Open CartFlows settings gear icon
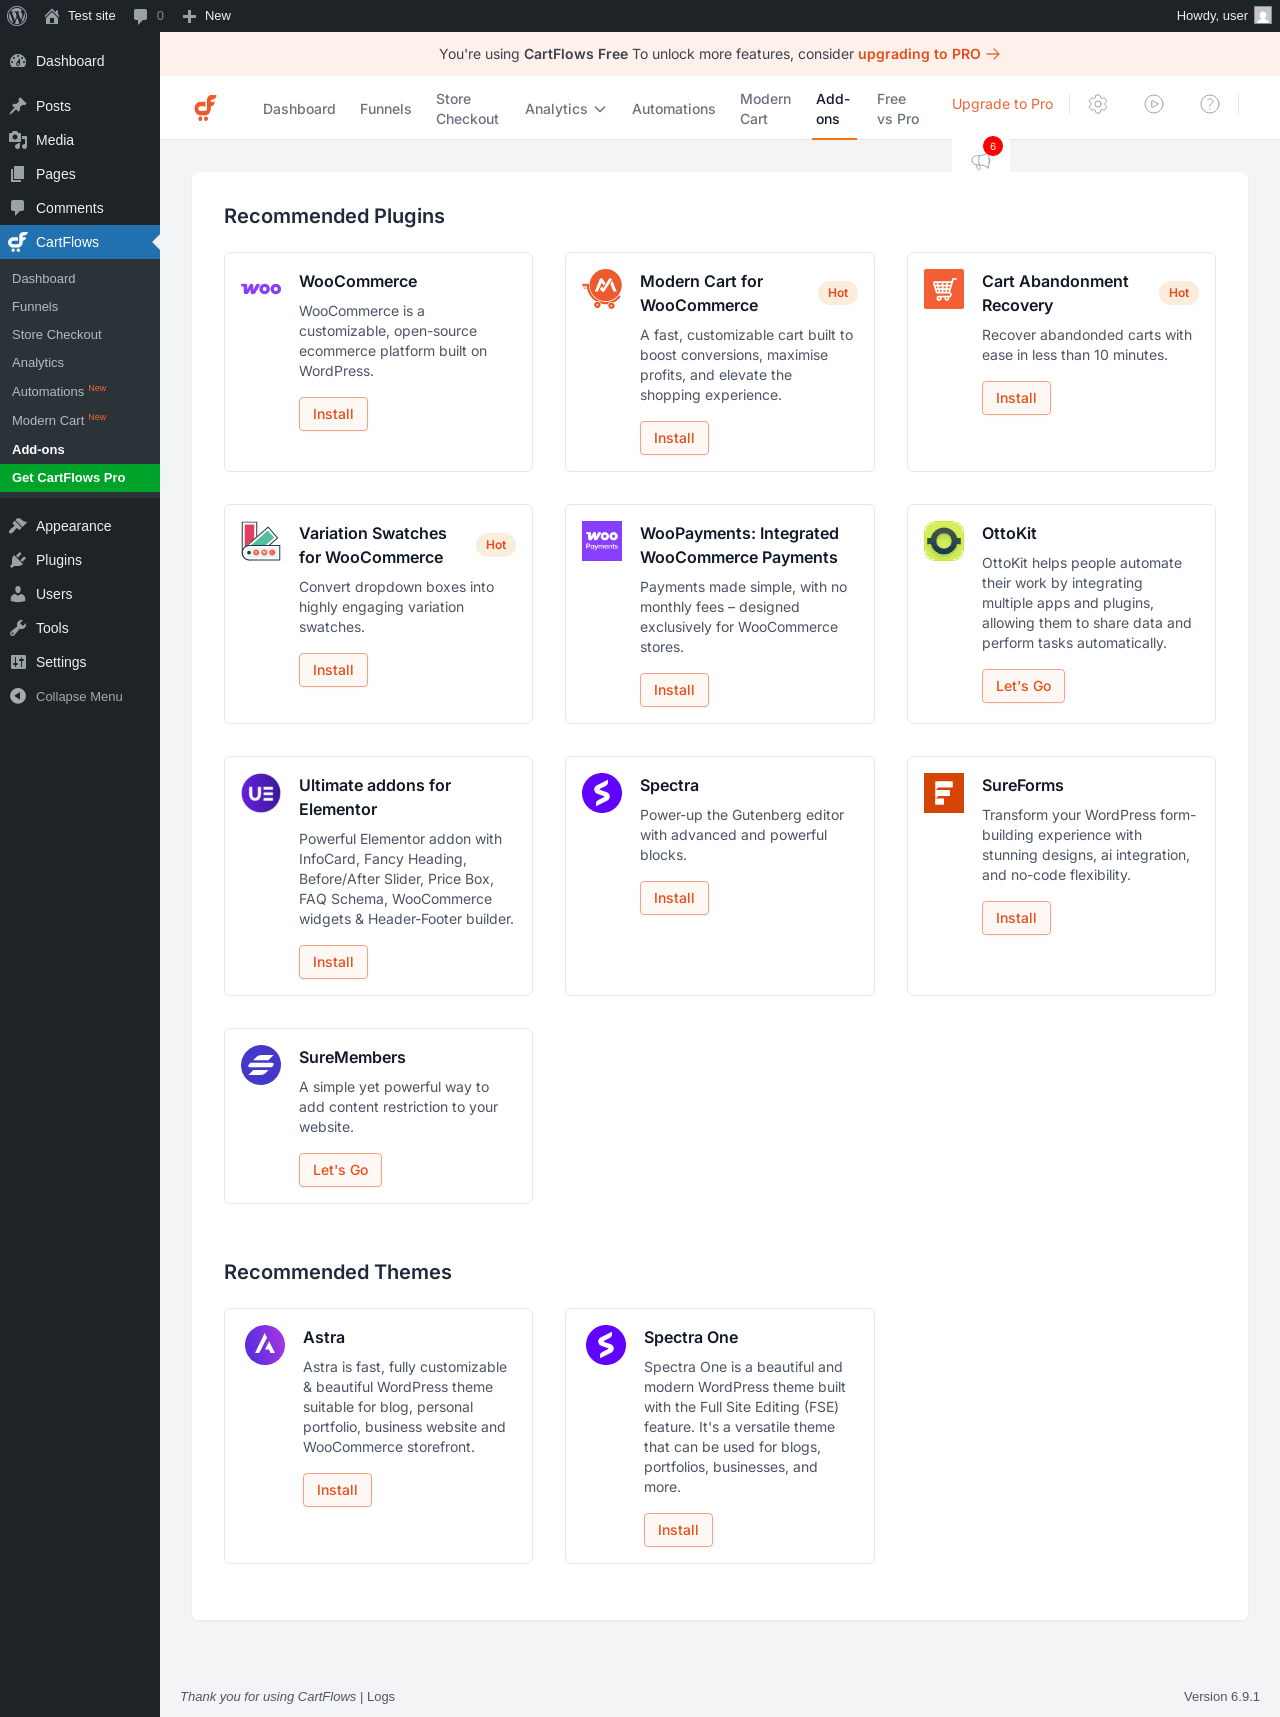Screen dimensions: 1280x1717 (x=1098, y=104)
